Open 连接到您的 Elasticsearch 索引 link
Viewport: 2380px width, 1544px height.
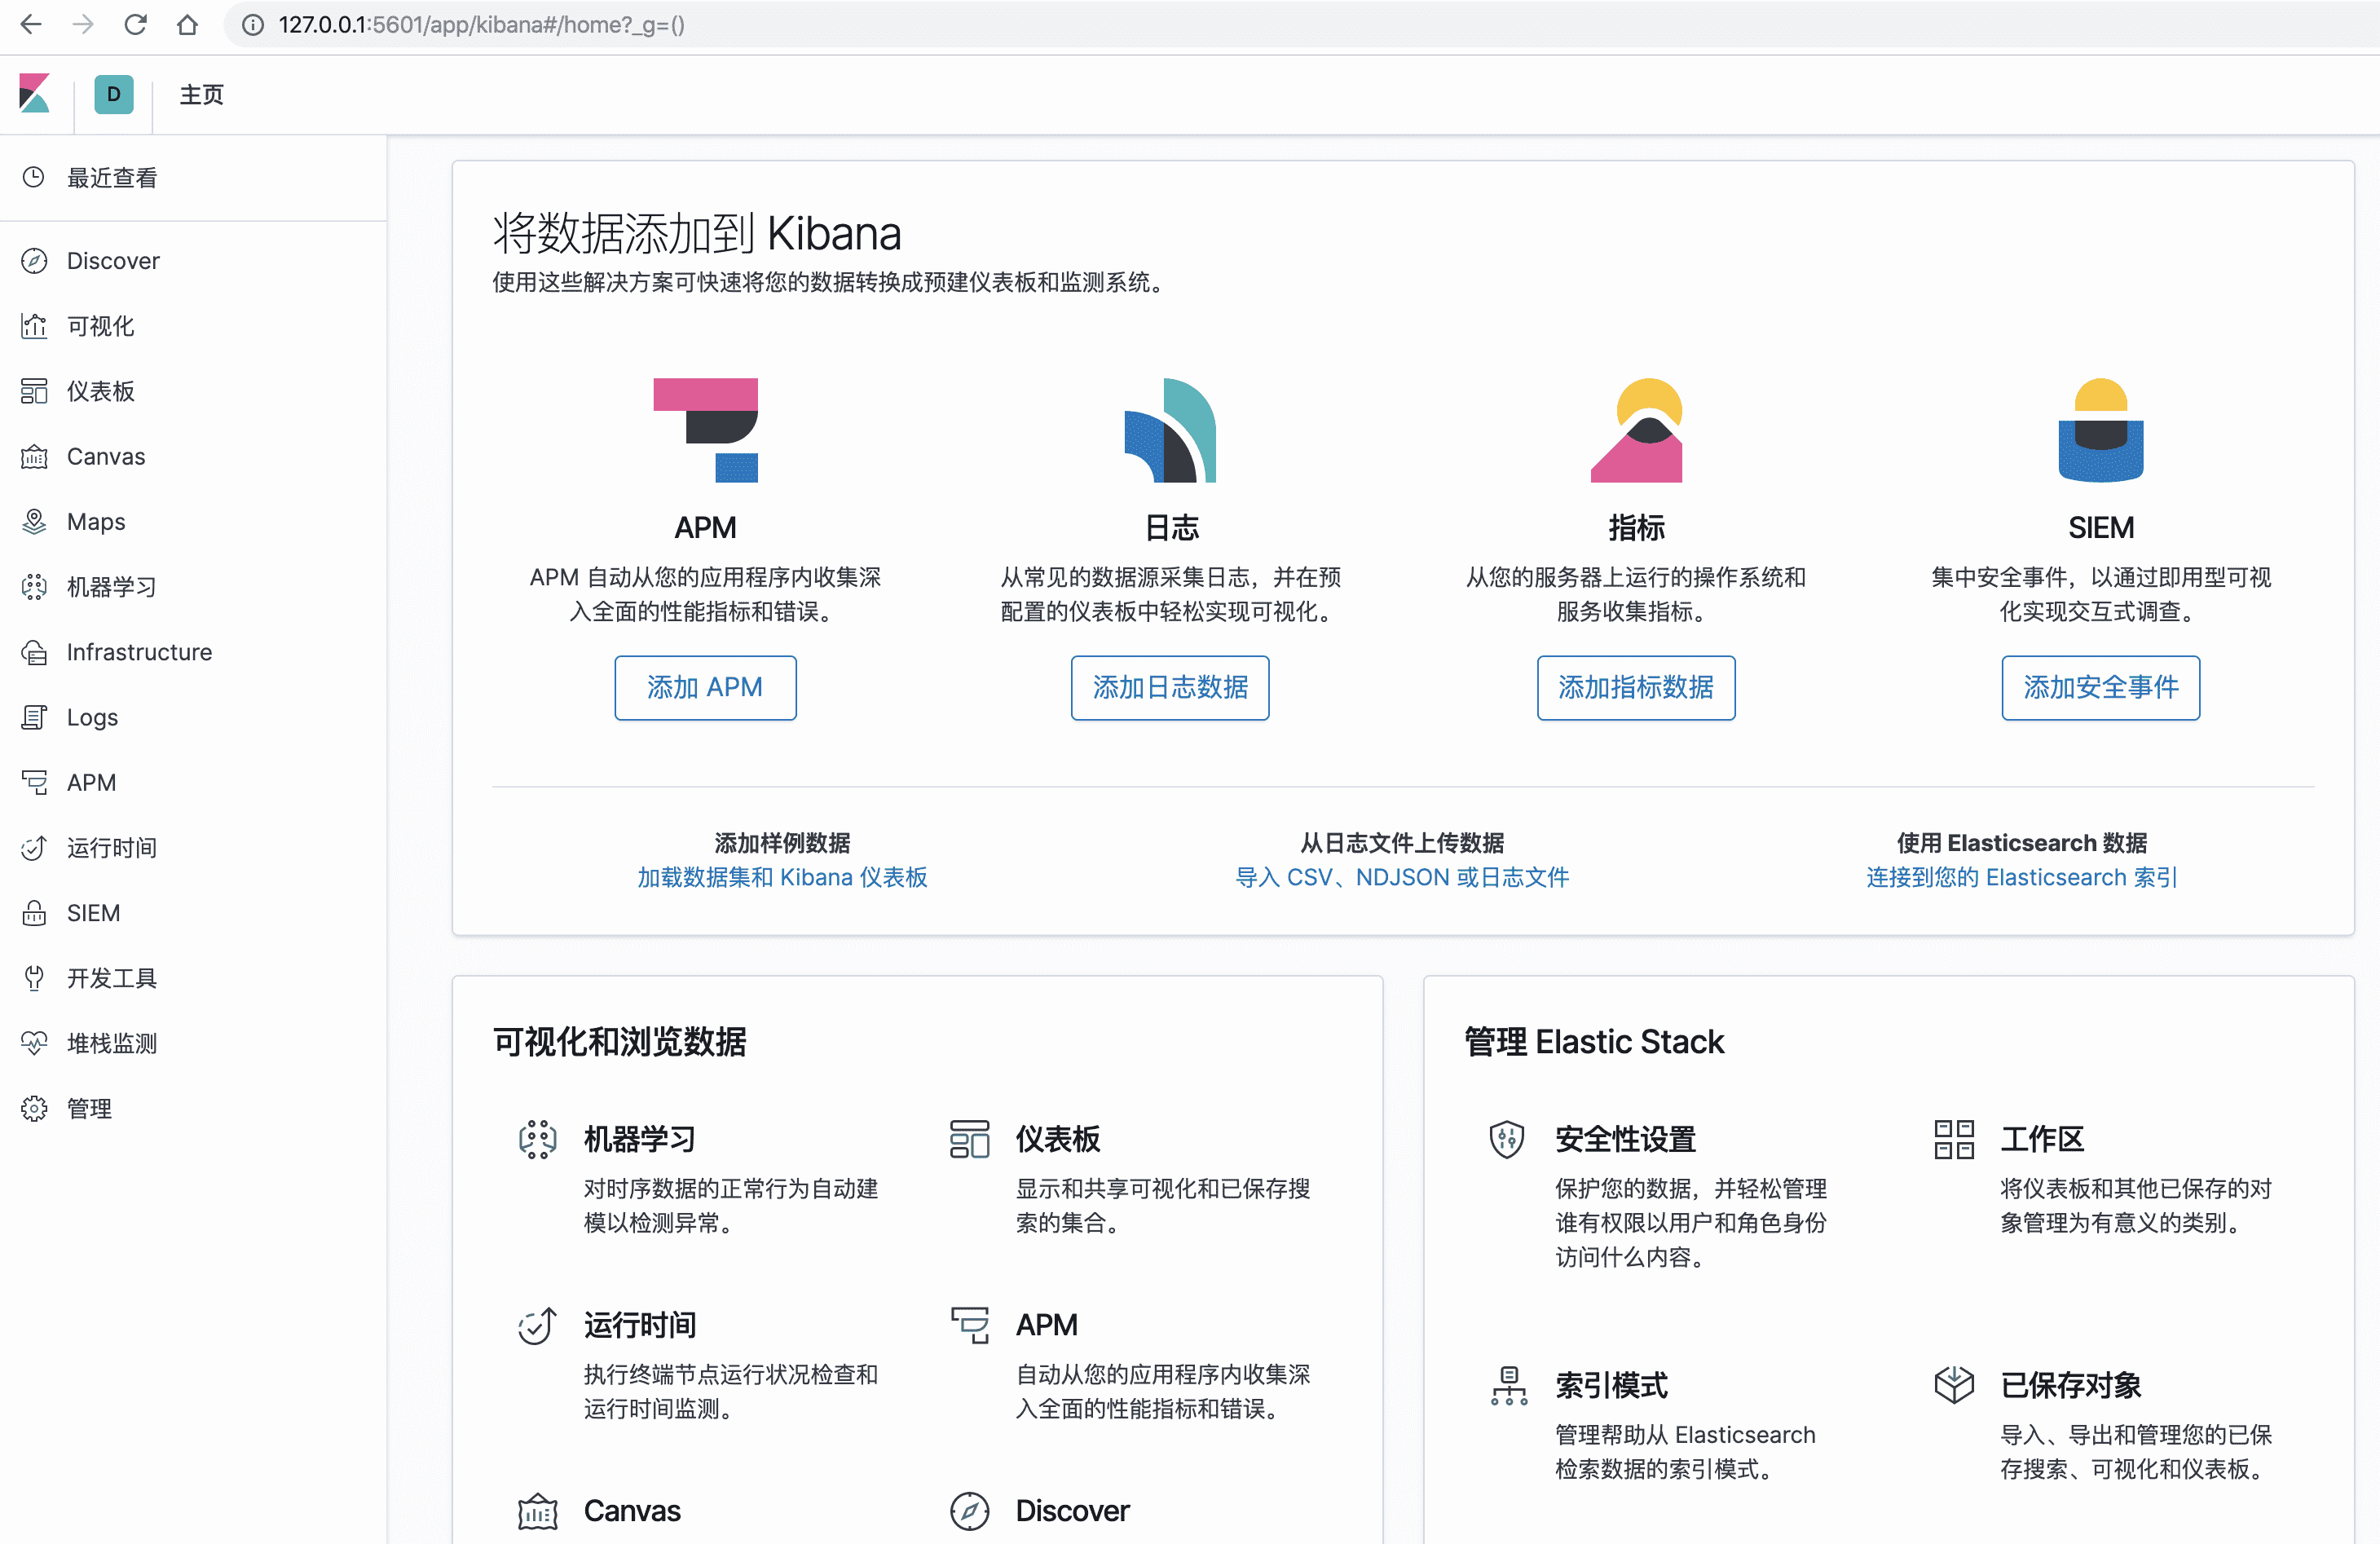click(x=2021, y=877)
